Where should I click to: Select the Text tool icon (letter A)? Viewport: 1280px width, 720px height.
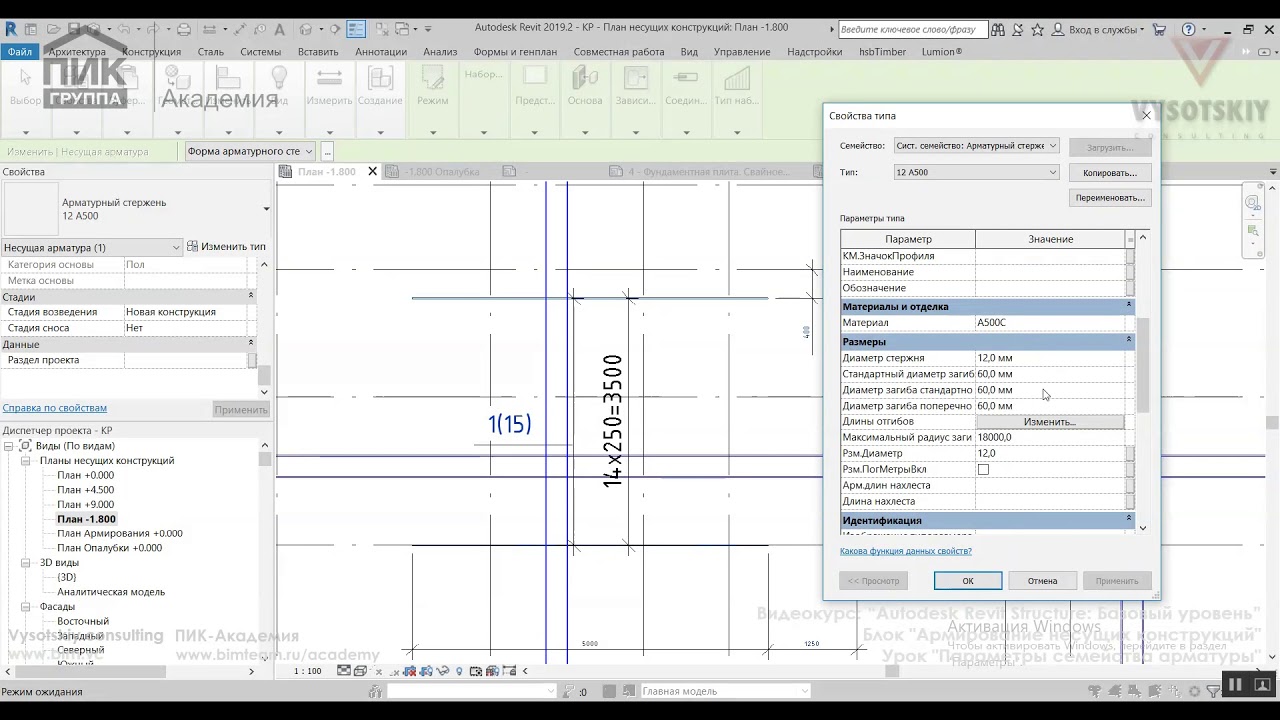pos(279,29)
